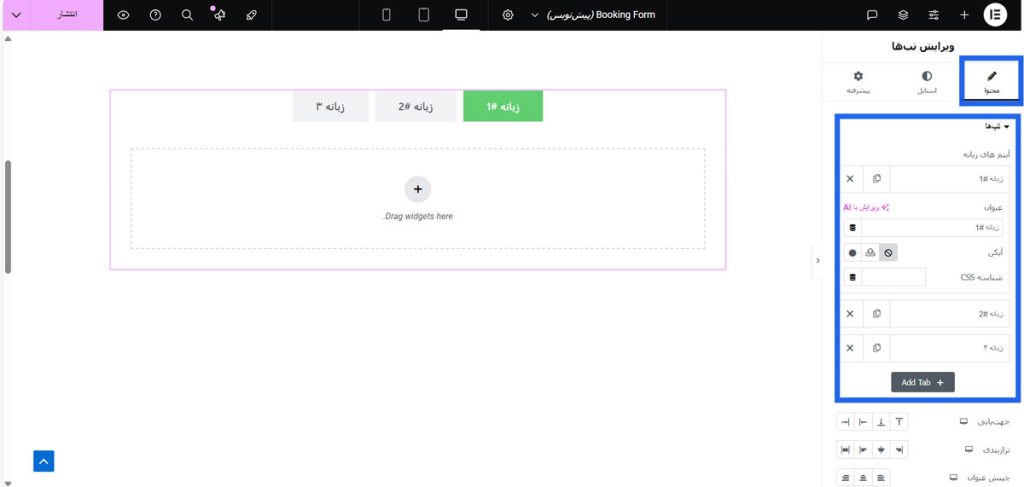The width and height of the screenshot is (1024, 487).
Task: Click the help question mark icon
Action: point(155,15)
